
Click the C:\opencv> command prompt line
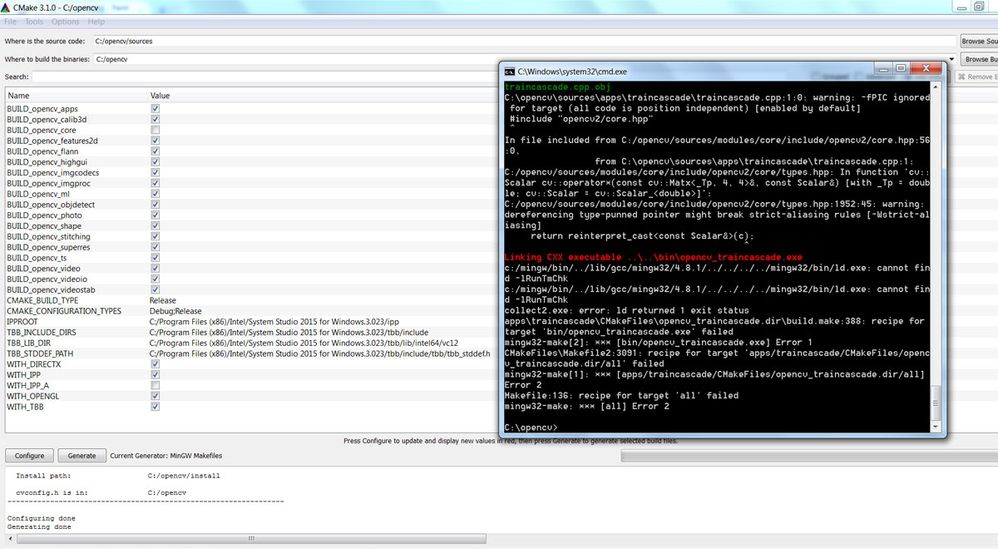point(531,427)
